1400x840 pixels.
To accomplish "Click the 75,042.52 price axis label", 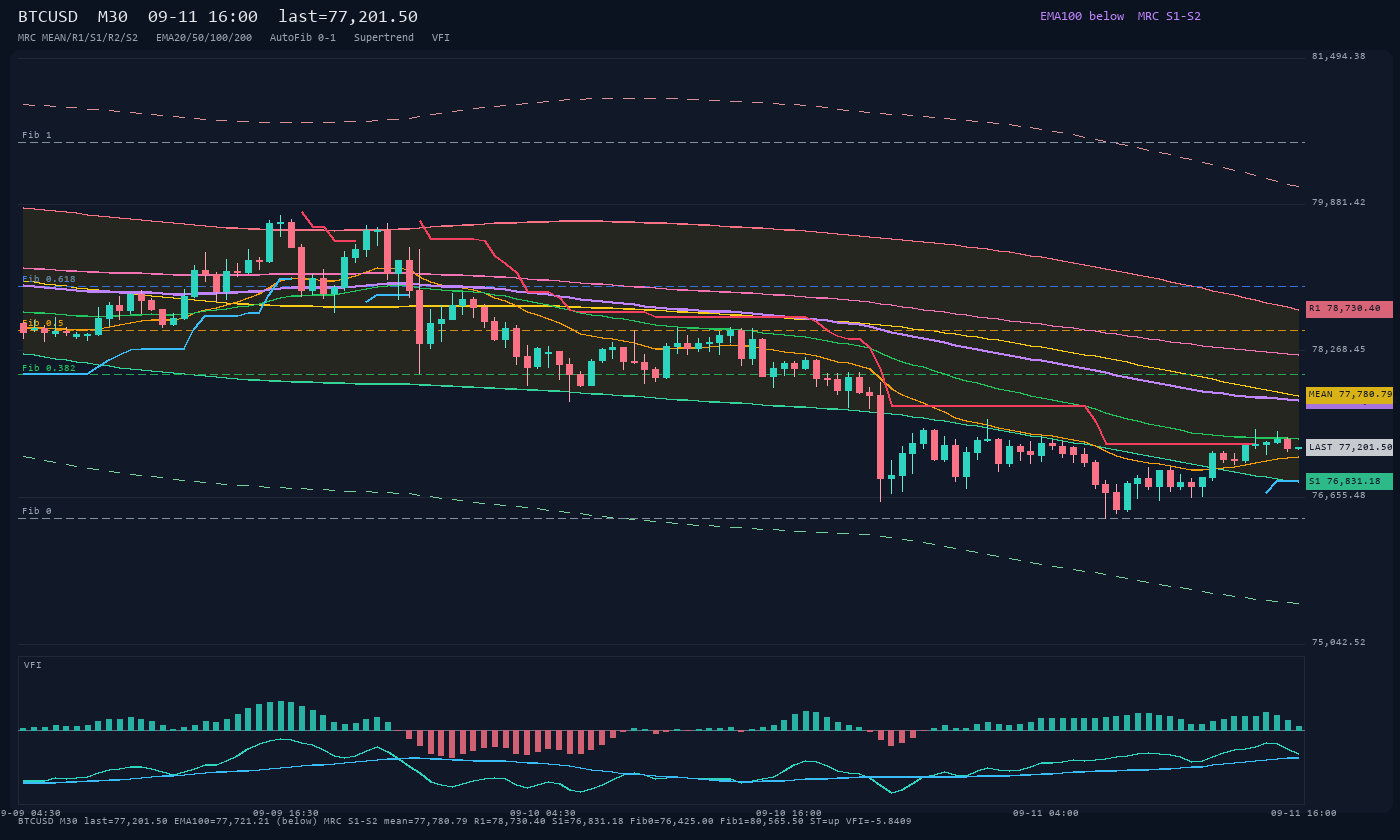I will pyautogui.click(x=1338, y=642).
